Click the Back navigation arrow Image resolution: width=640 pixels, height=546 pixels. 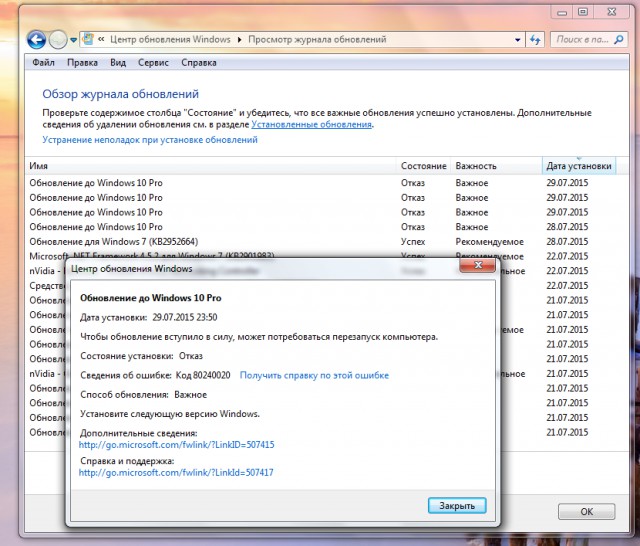coord(36,40)
